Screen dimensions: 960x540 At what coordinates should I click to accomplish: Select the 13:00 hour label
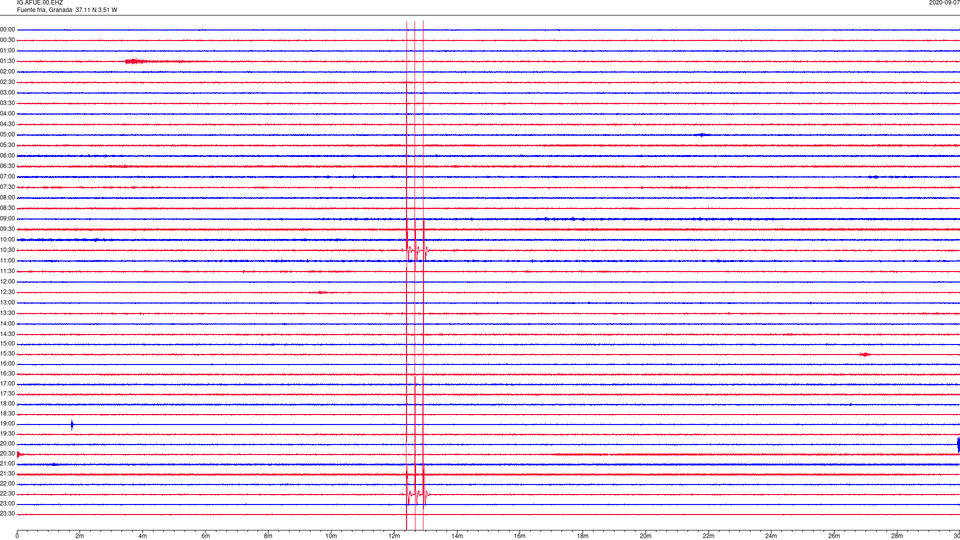click(7, 302)
